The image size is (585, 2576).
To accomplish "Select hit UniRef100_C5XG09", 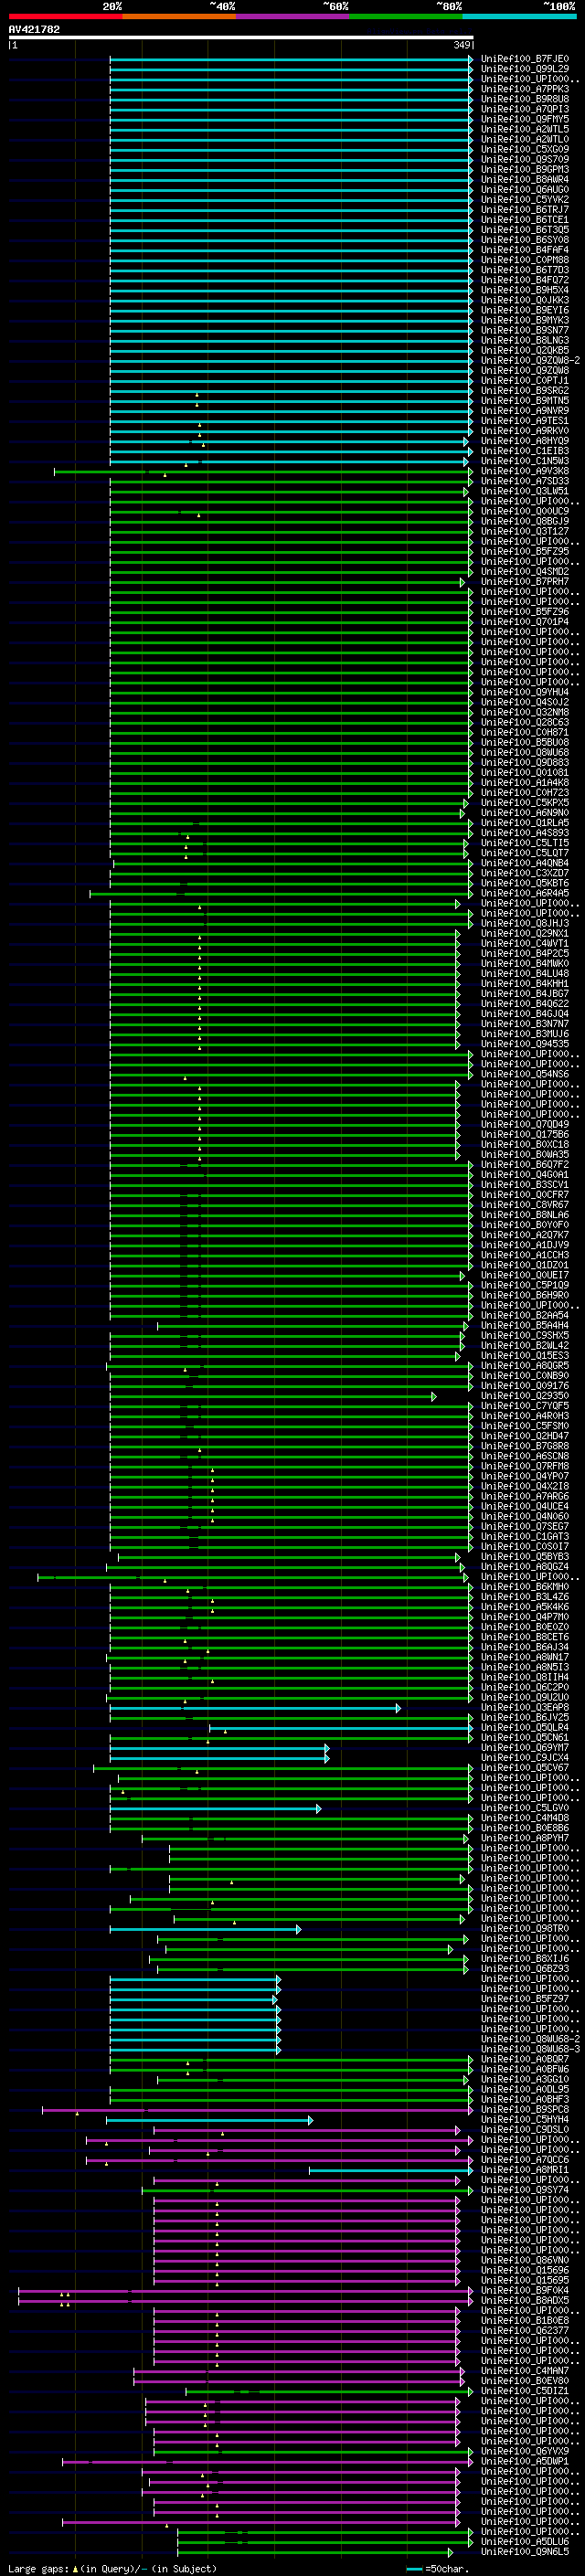I will [525, 149].
